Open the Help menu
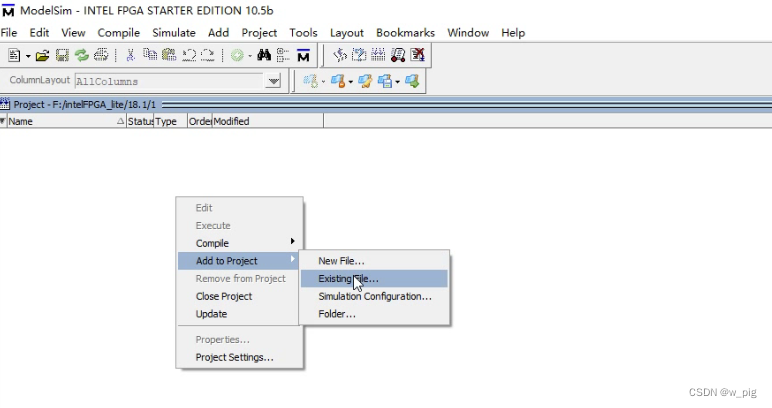 tap(513, 33)
